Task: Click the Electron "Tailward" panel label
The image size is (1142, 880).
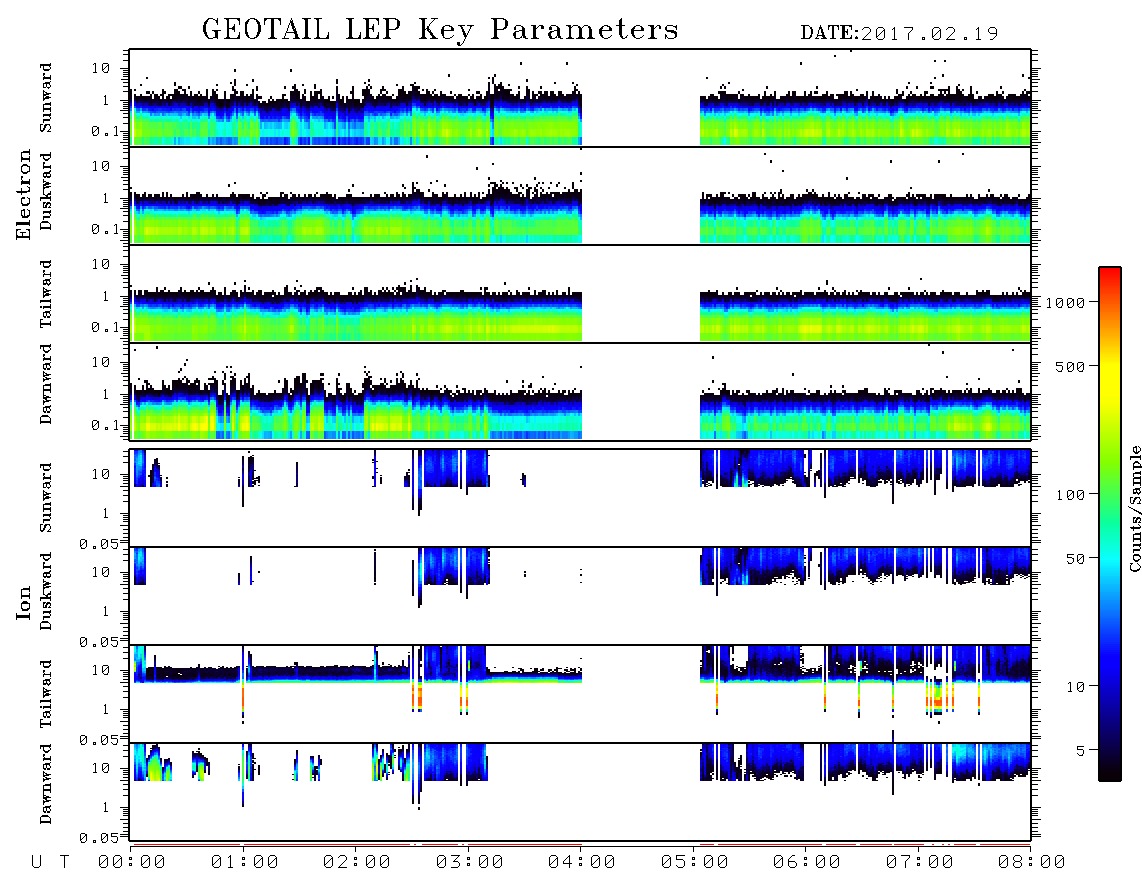Action: pyautogui.click(x=46, y=294)
